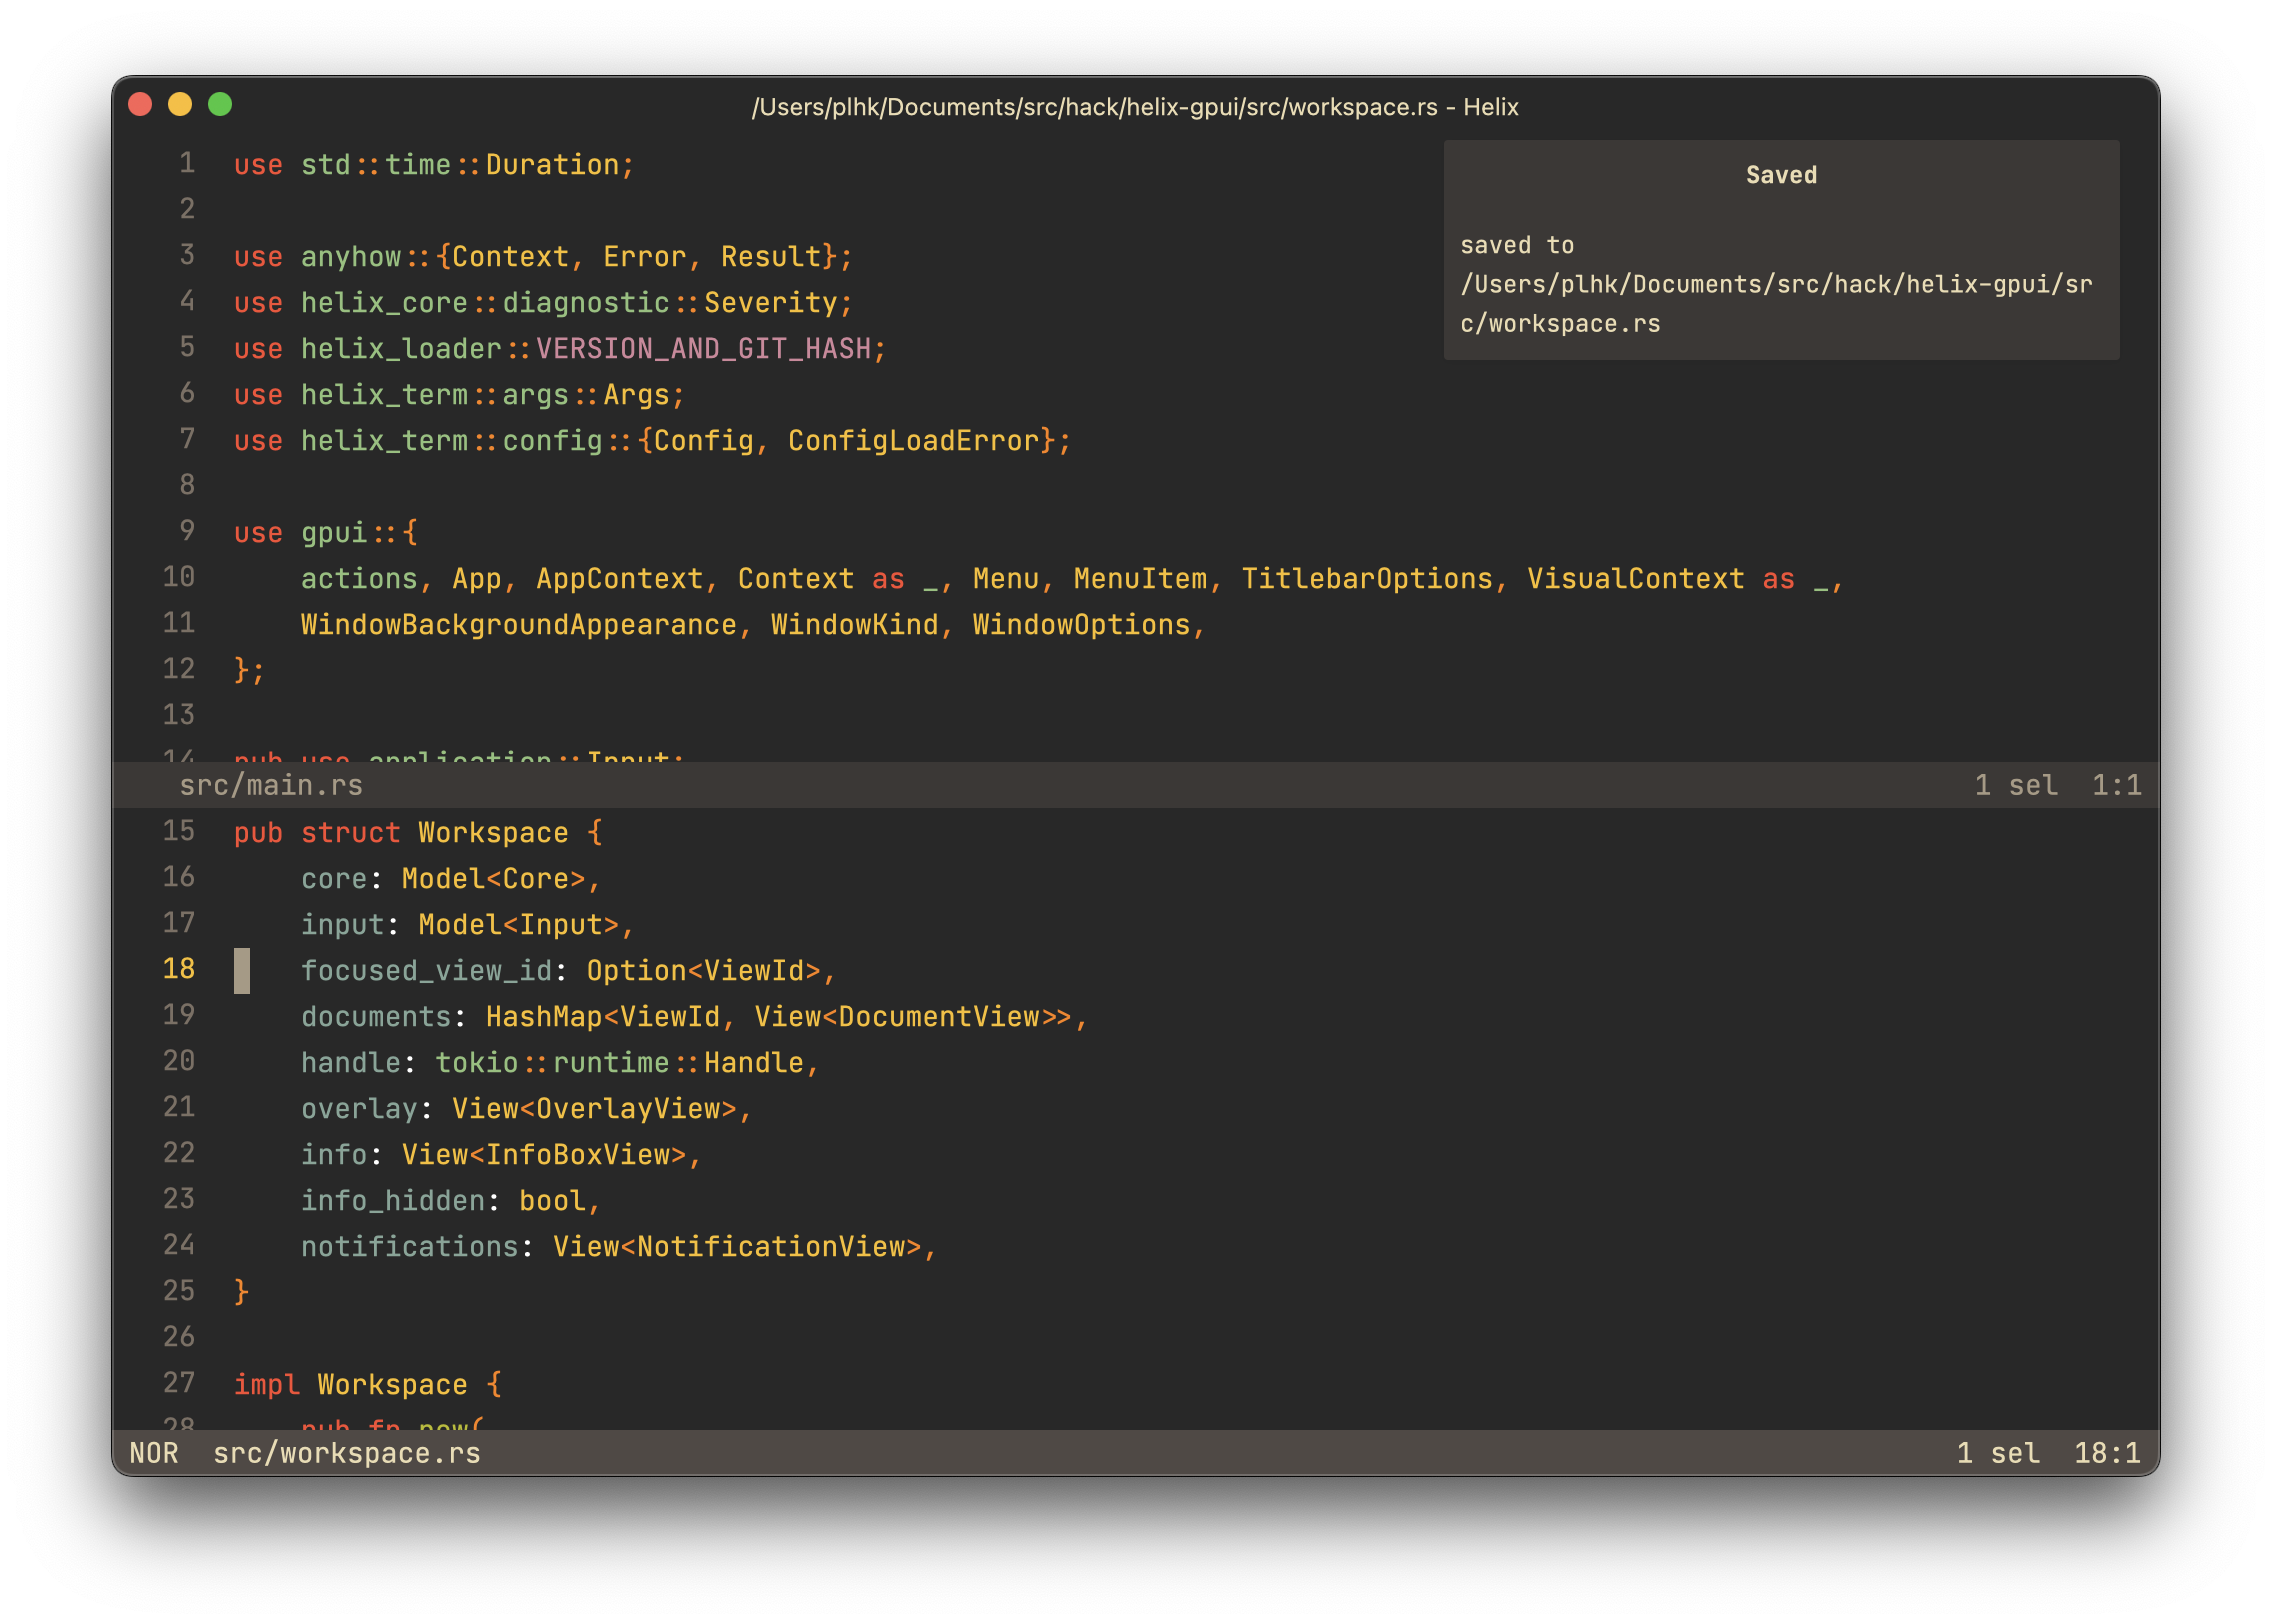Click TitlebarOptions on line 10

1367,579
